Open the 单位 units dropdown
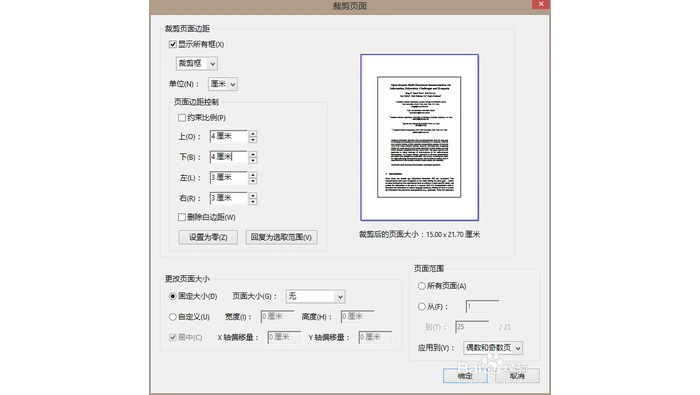This screenshot has height=395, width=700. (x=222, y=84)
